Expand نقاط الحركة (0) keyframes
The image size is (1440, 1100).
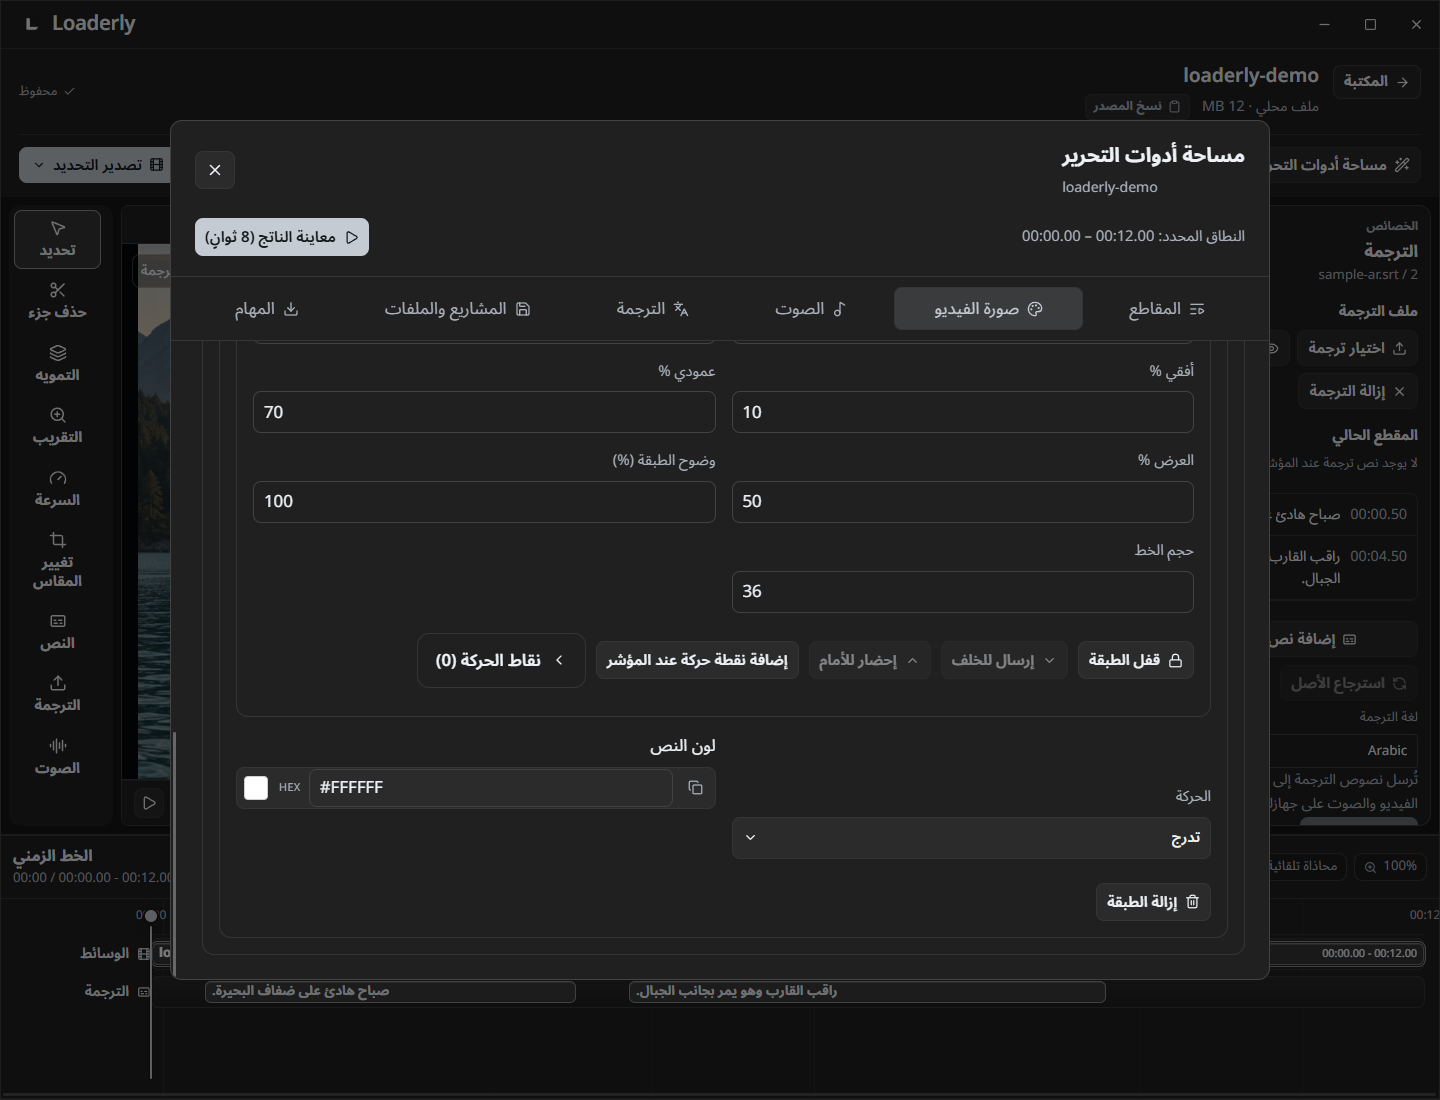click(500, 660)
